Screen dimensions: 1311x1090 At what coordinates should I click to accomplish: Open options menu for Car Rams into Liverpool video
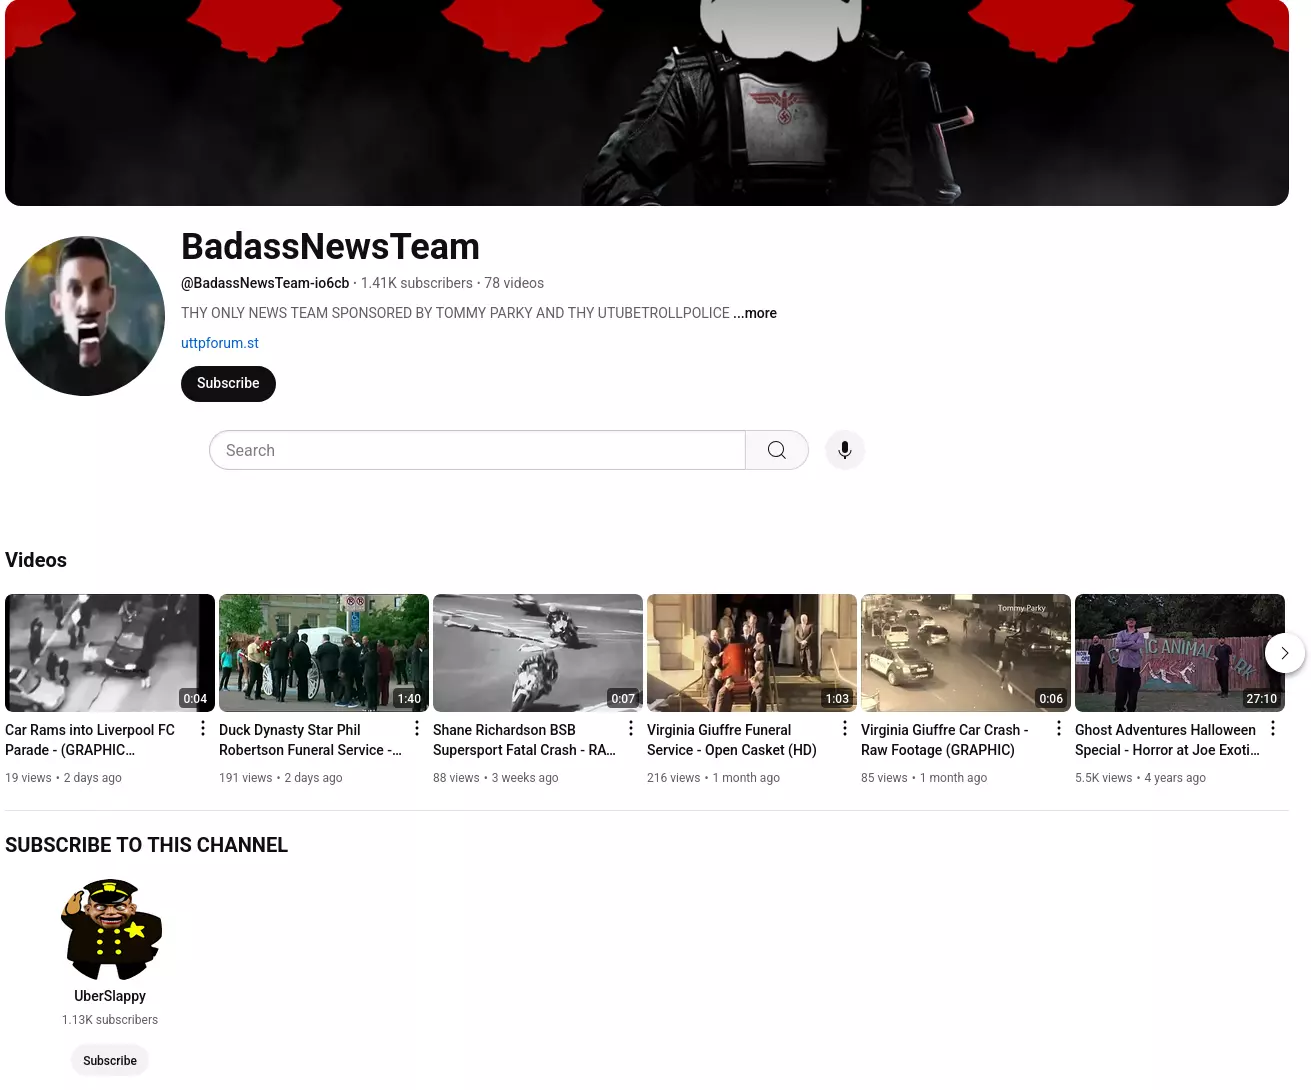pyautogui.click(x=203, y=728)
